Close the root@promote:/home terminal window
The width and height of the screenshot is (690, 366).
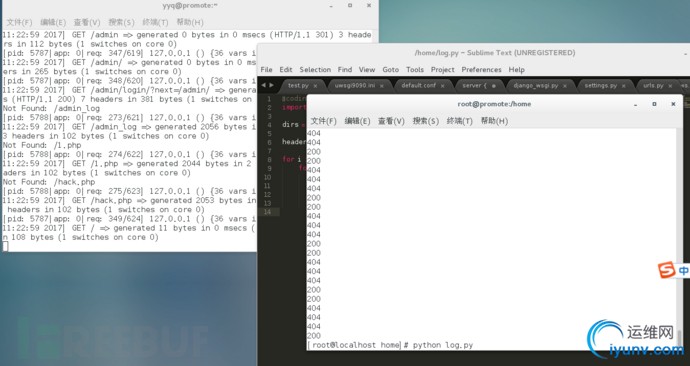point(673,104)
